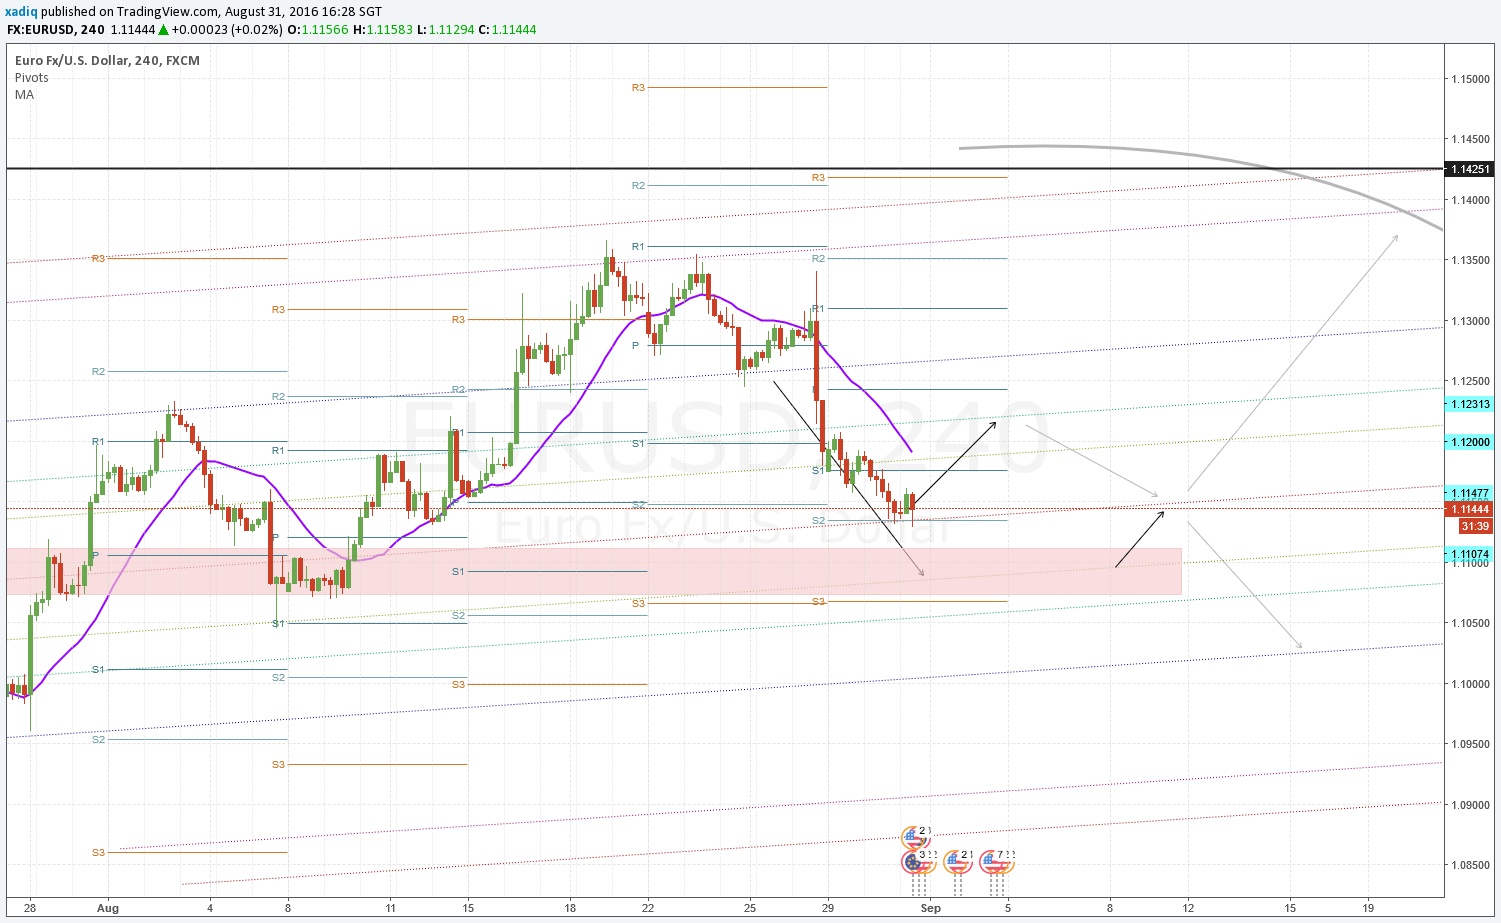Select the MA indicator label
The image size is (1501, 923).
[24, 94]
